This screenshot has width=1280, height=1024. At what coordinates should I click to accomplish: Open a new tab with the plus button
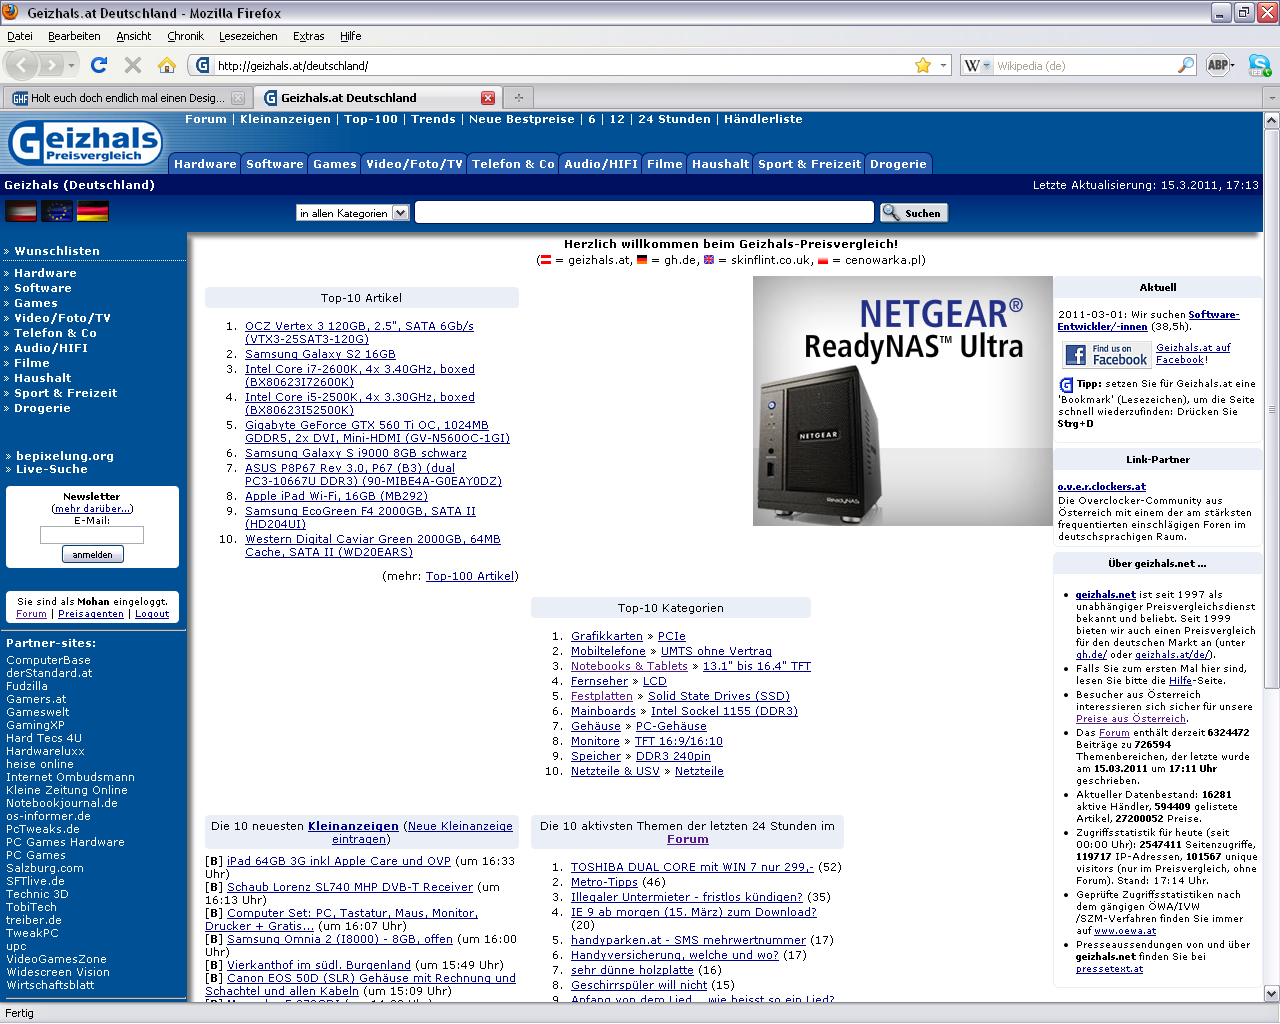tap(518, 98)
